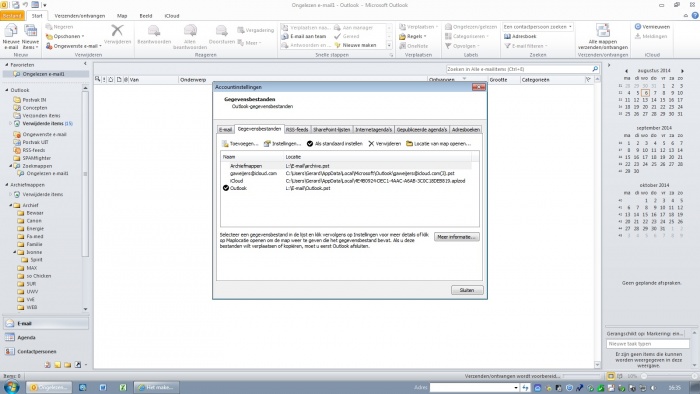Collapse the Archiefmappen section
The width and height of the screenshot is (700, 394).
coord(6,185)
